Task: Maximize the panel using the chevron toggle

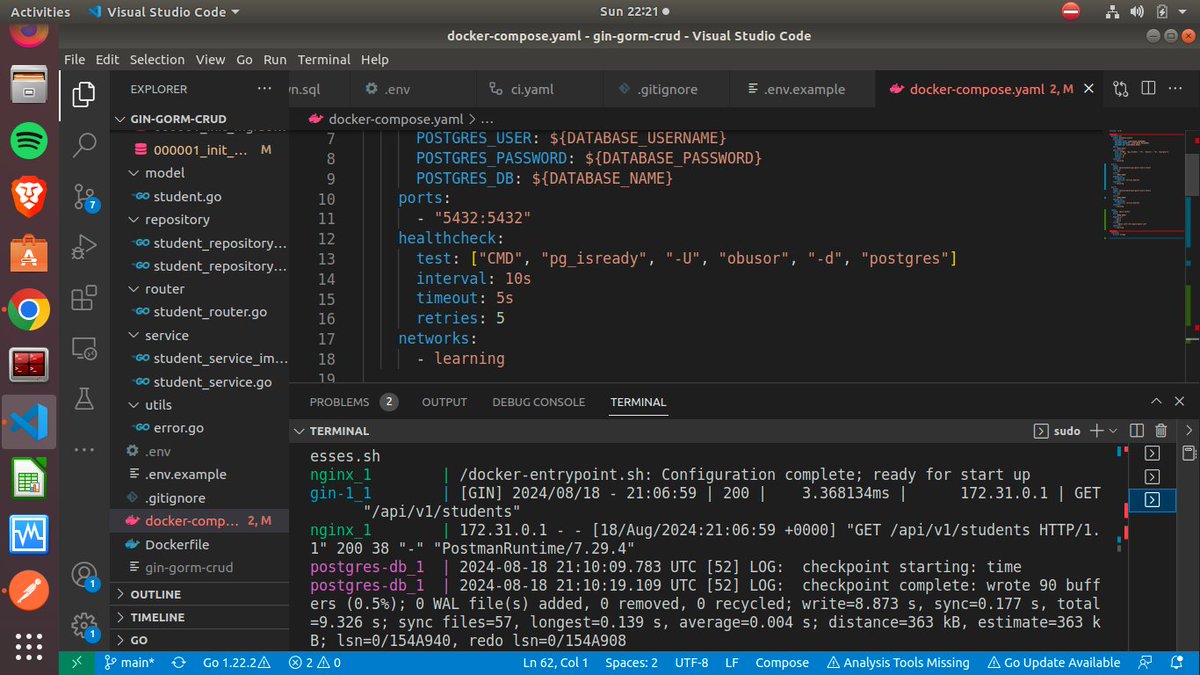Action: coord(1155,400)
